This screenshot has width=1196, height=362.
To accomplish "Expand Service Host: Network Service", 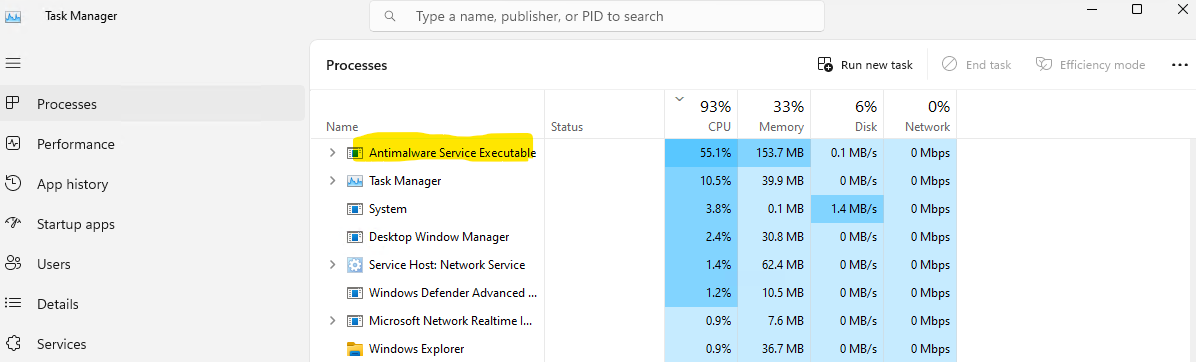I will [332, 264].
